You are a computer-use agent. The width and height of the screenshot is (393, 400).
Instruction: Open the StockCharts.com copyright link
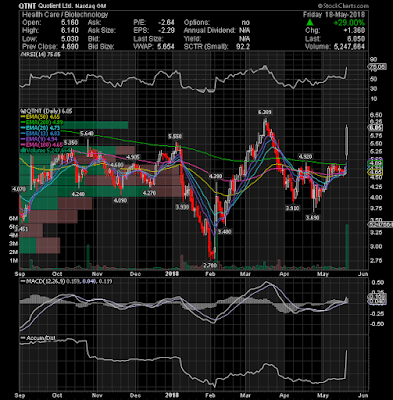coord(343,6)
